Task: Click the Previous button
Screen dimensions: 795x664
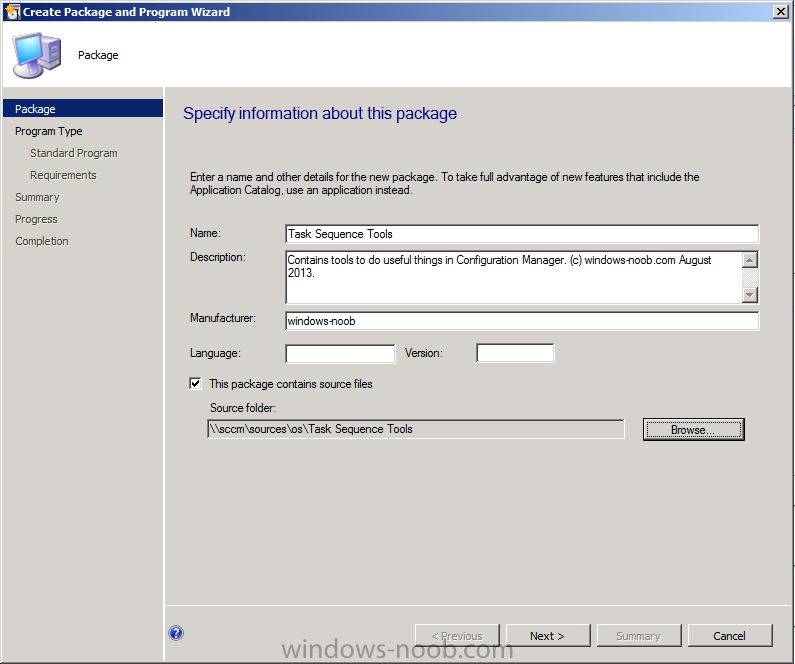Action: point(457,636)
